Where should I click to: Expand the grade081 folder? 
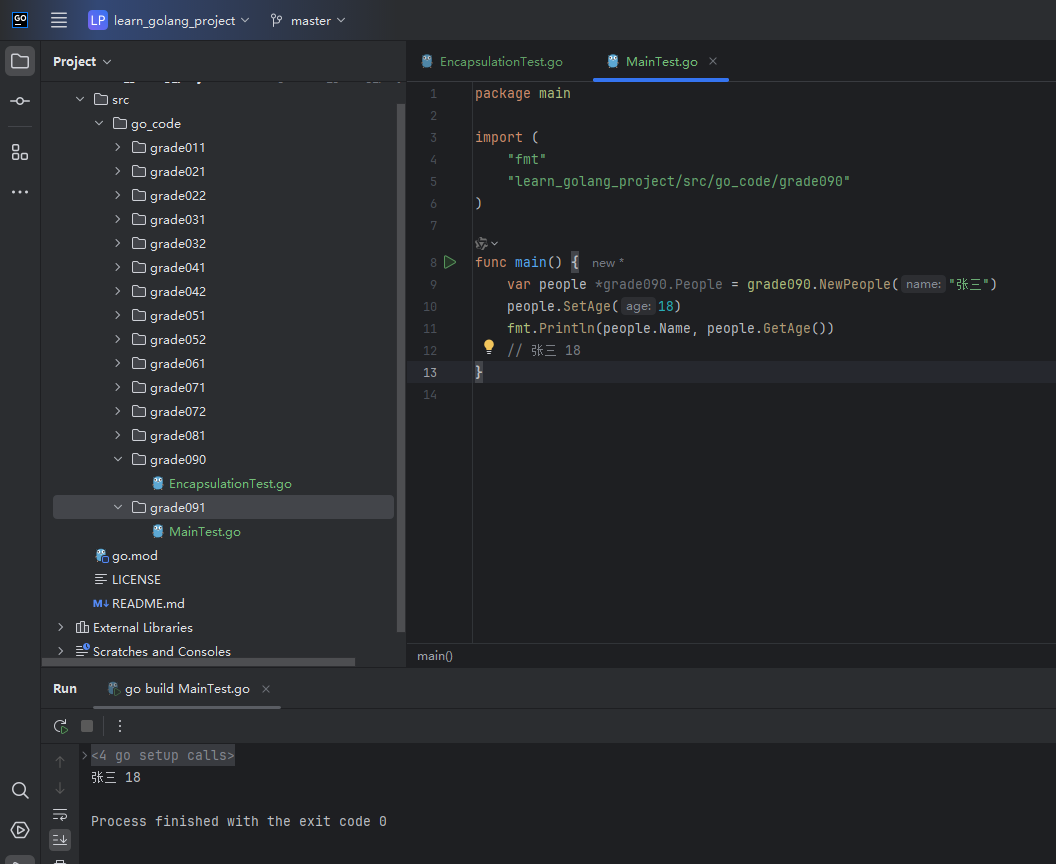(118, 435)
